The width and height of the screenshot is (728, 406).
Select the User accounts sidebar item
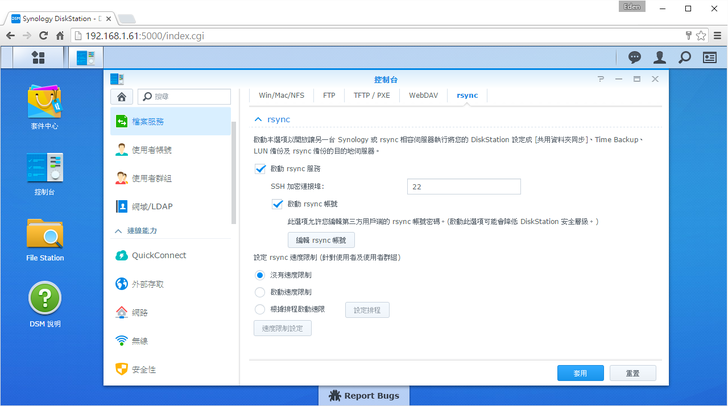tap(170, 150)
